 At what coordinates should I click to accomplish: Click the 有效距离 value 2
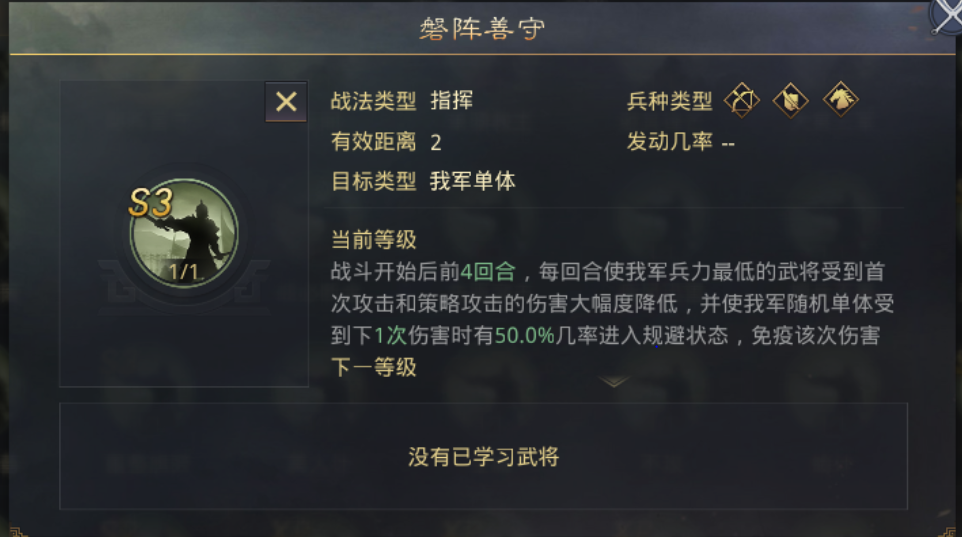436,142
